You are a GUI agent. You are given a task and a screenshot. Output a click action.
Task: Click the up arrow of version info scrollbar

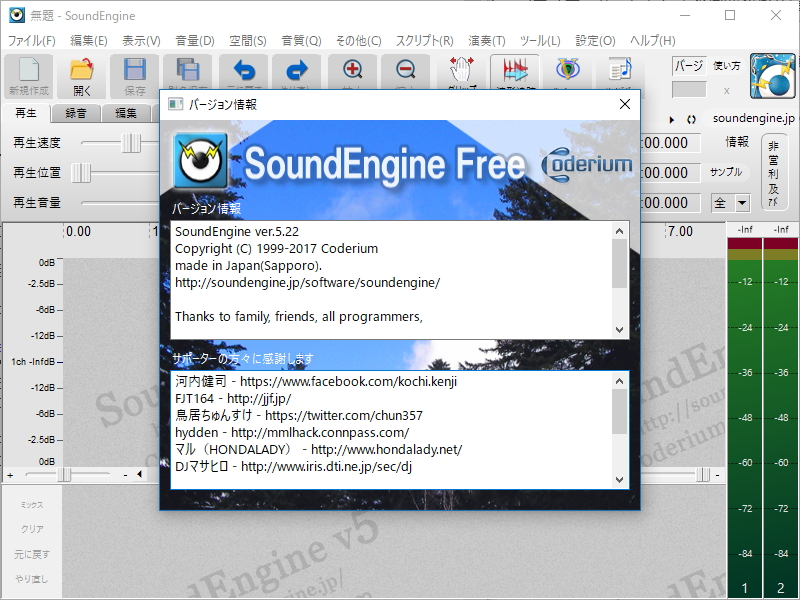click(x=620, y=232)
